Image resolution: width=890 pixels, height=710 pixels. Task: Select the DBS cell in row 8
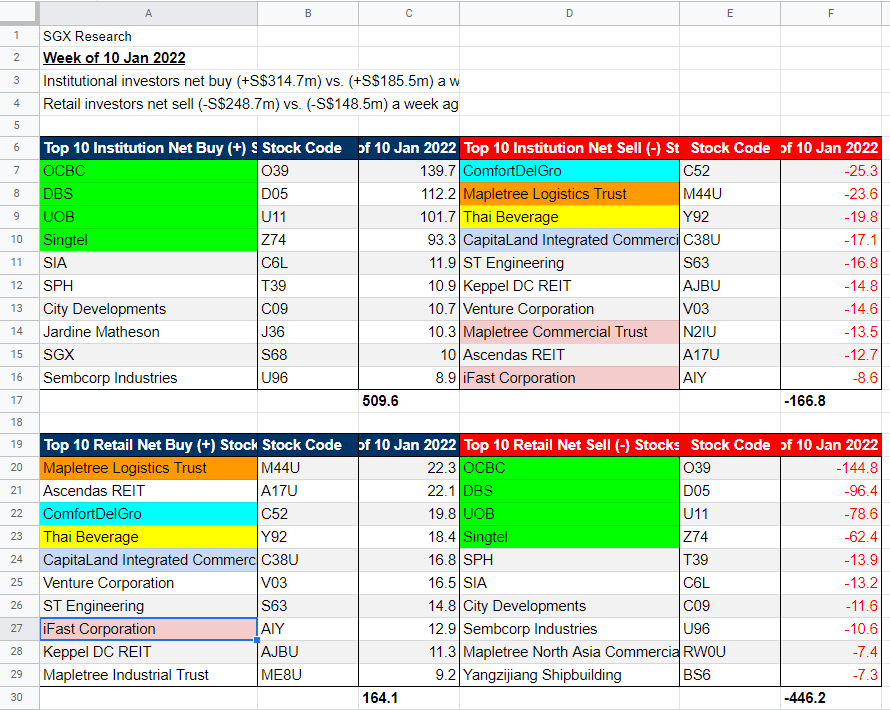tap(149, 194)
